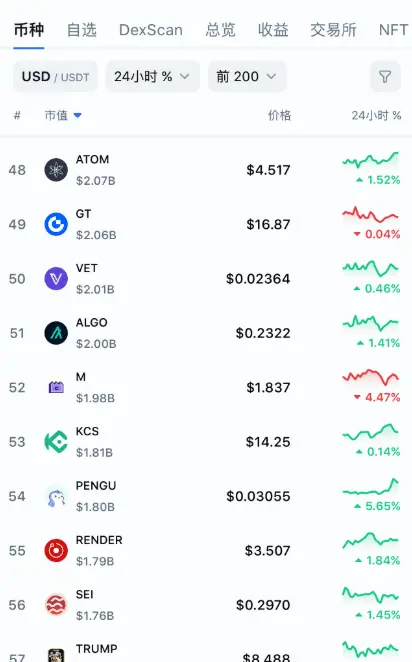Open the M coin row priced $1.837
412x662 pixels.
tap(206, 387)
